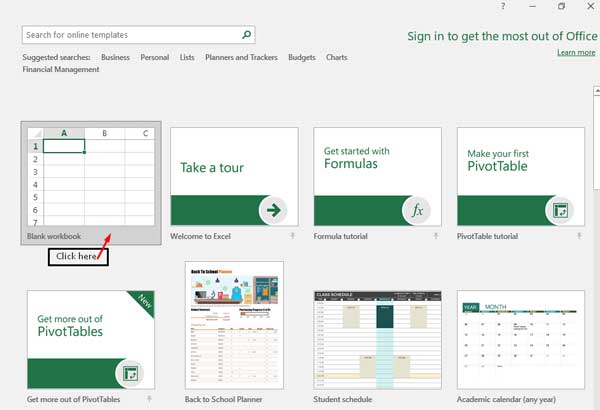Restore down the Excel window

click(x=561, y=6)
